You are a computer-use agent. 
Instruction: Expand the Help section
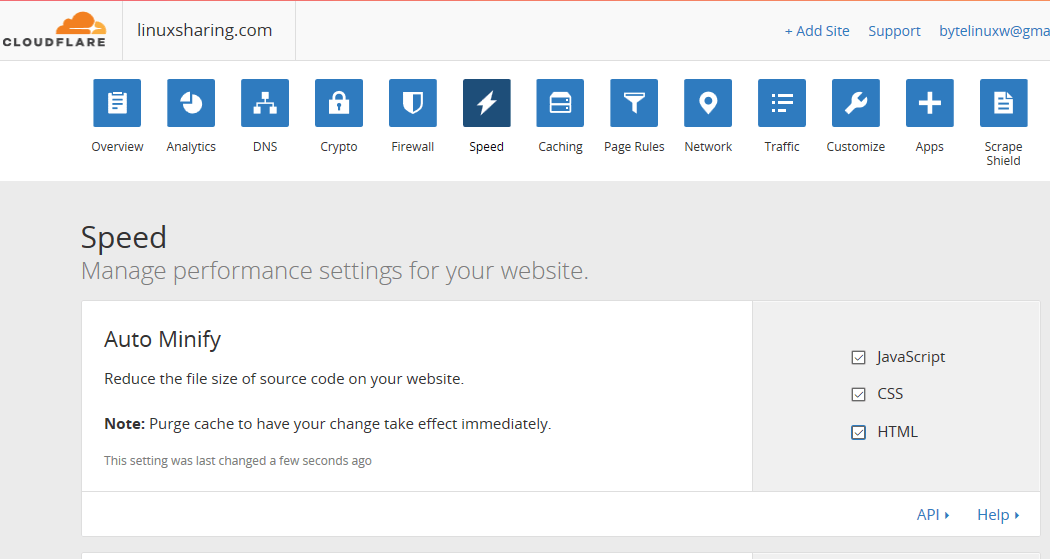[997, 515]
